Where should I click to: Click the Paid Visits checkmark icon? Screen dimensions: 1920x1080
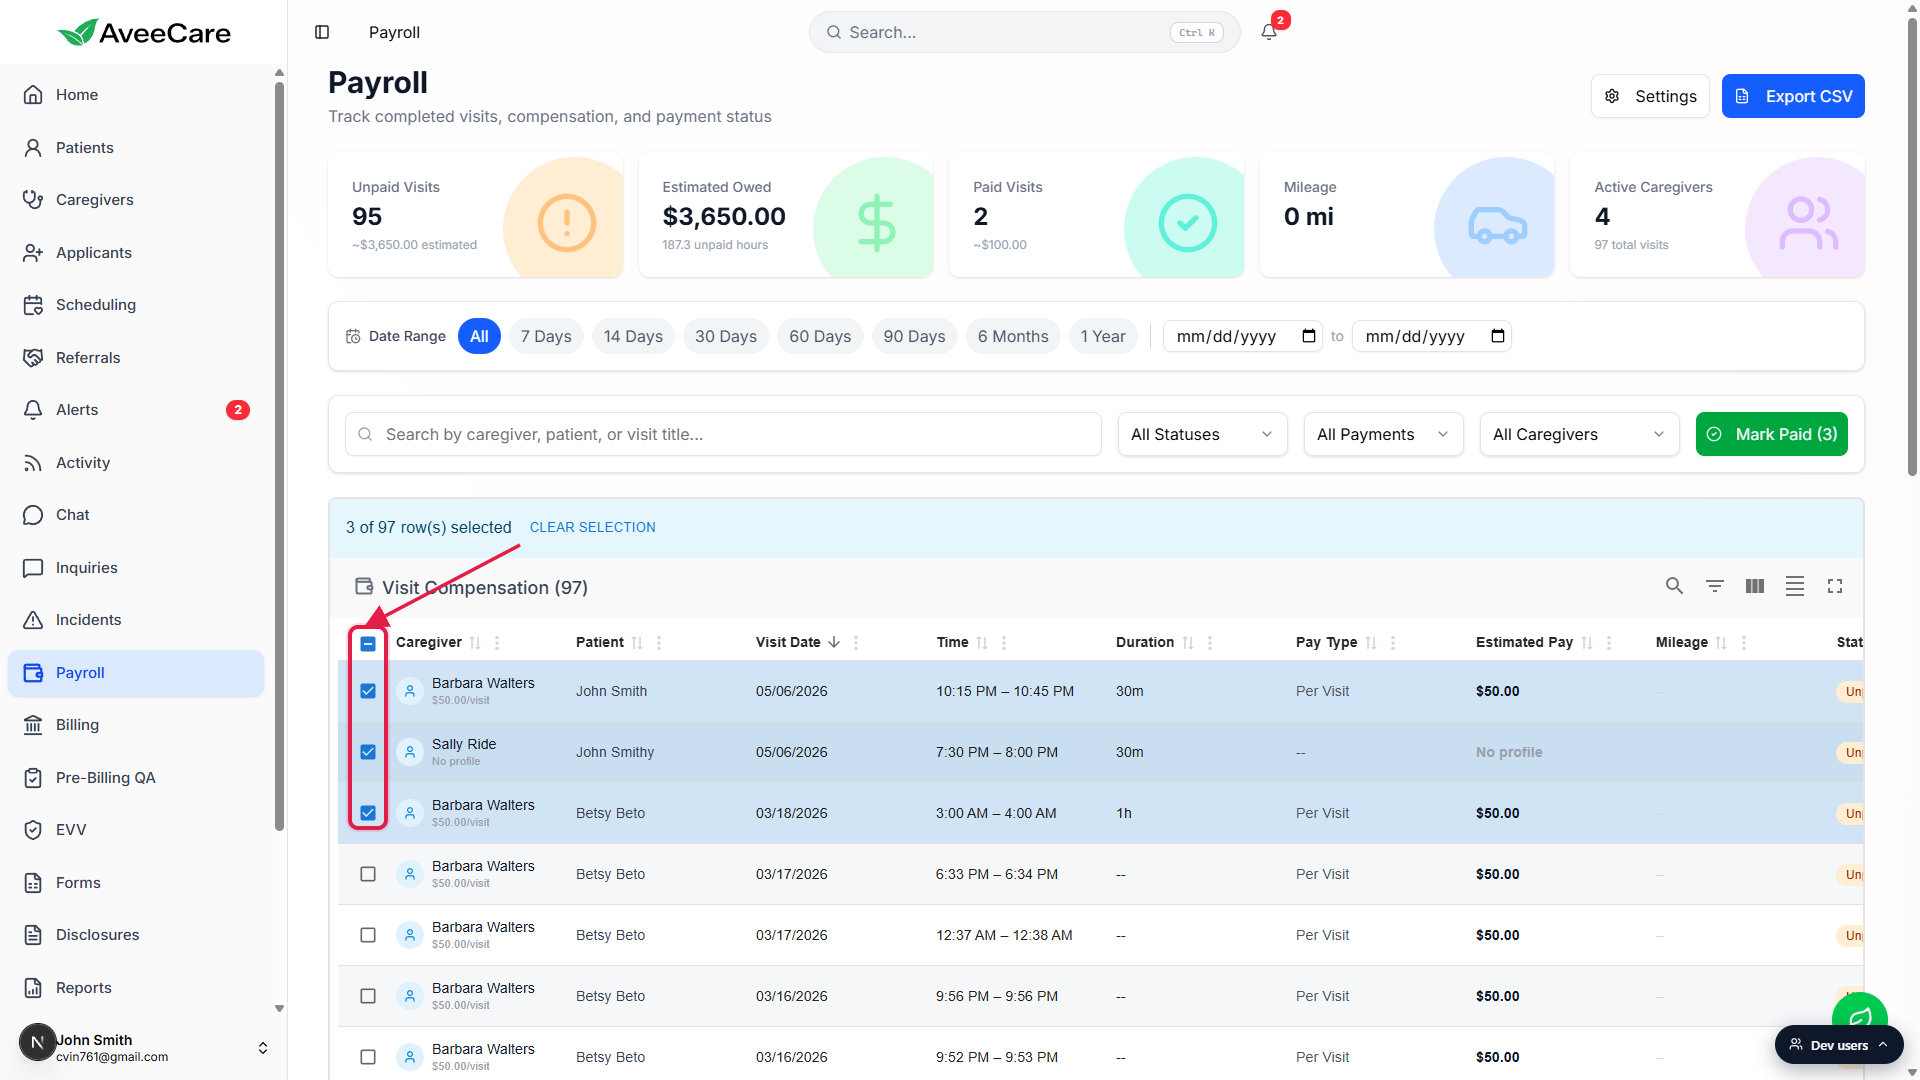(x=1188, y=222)
